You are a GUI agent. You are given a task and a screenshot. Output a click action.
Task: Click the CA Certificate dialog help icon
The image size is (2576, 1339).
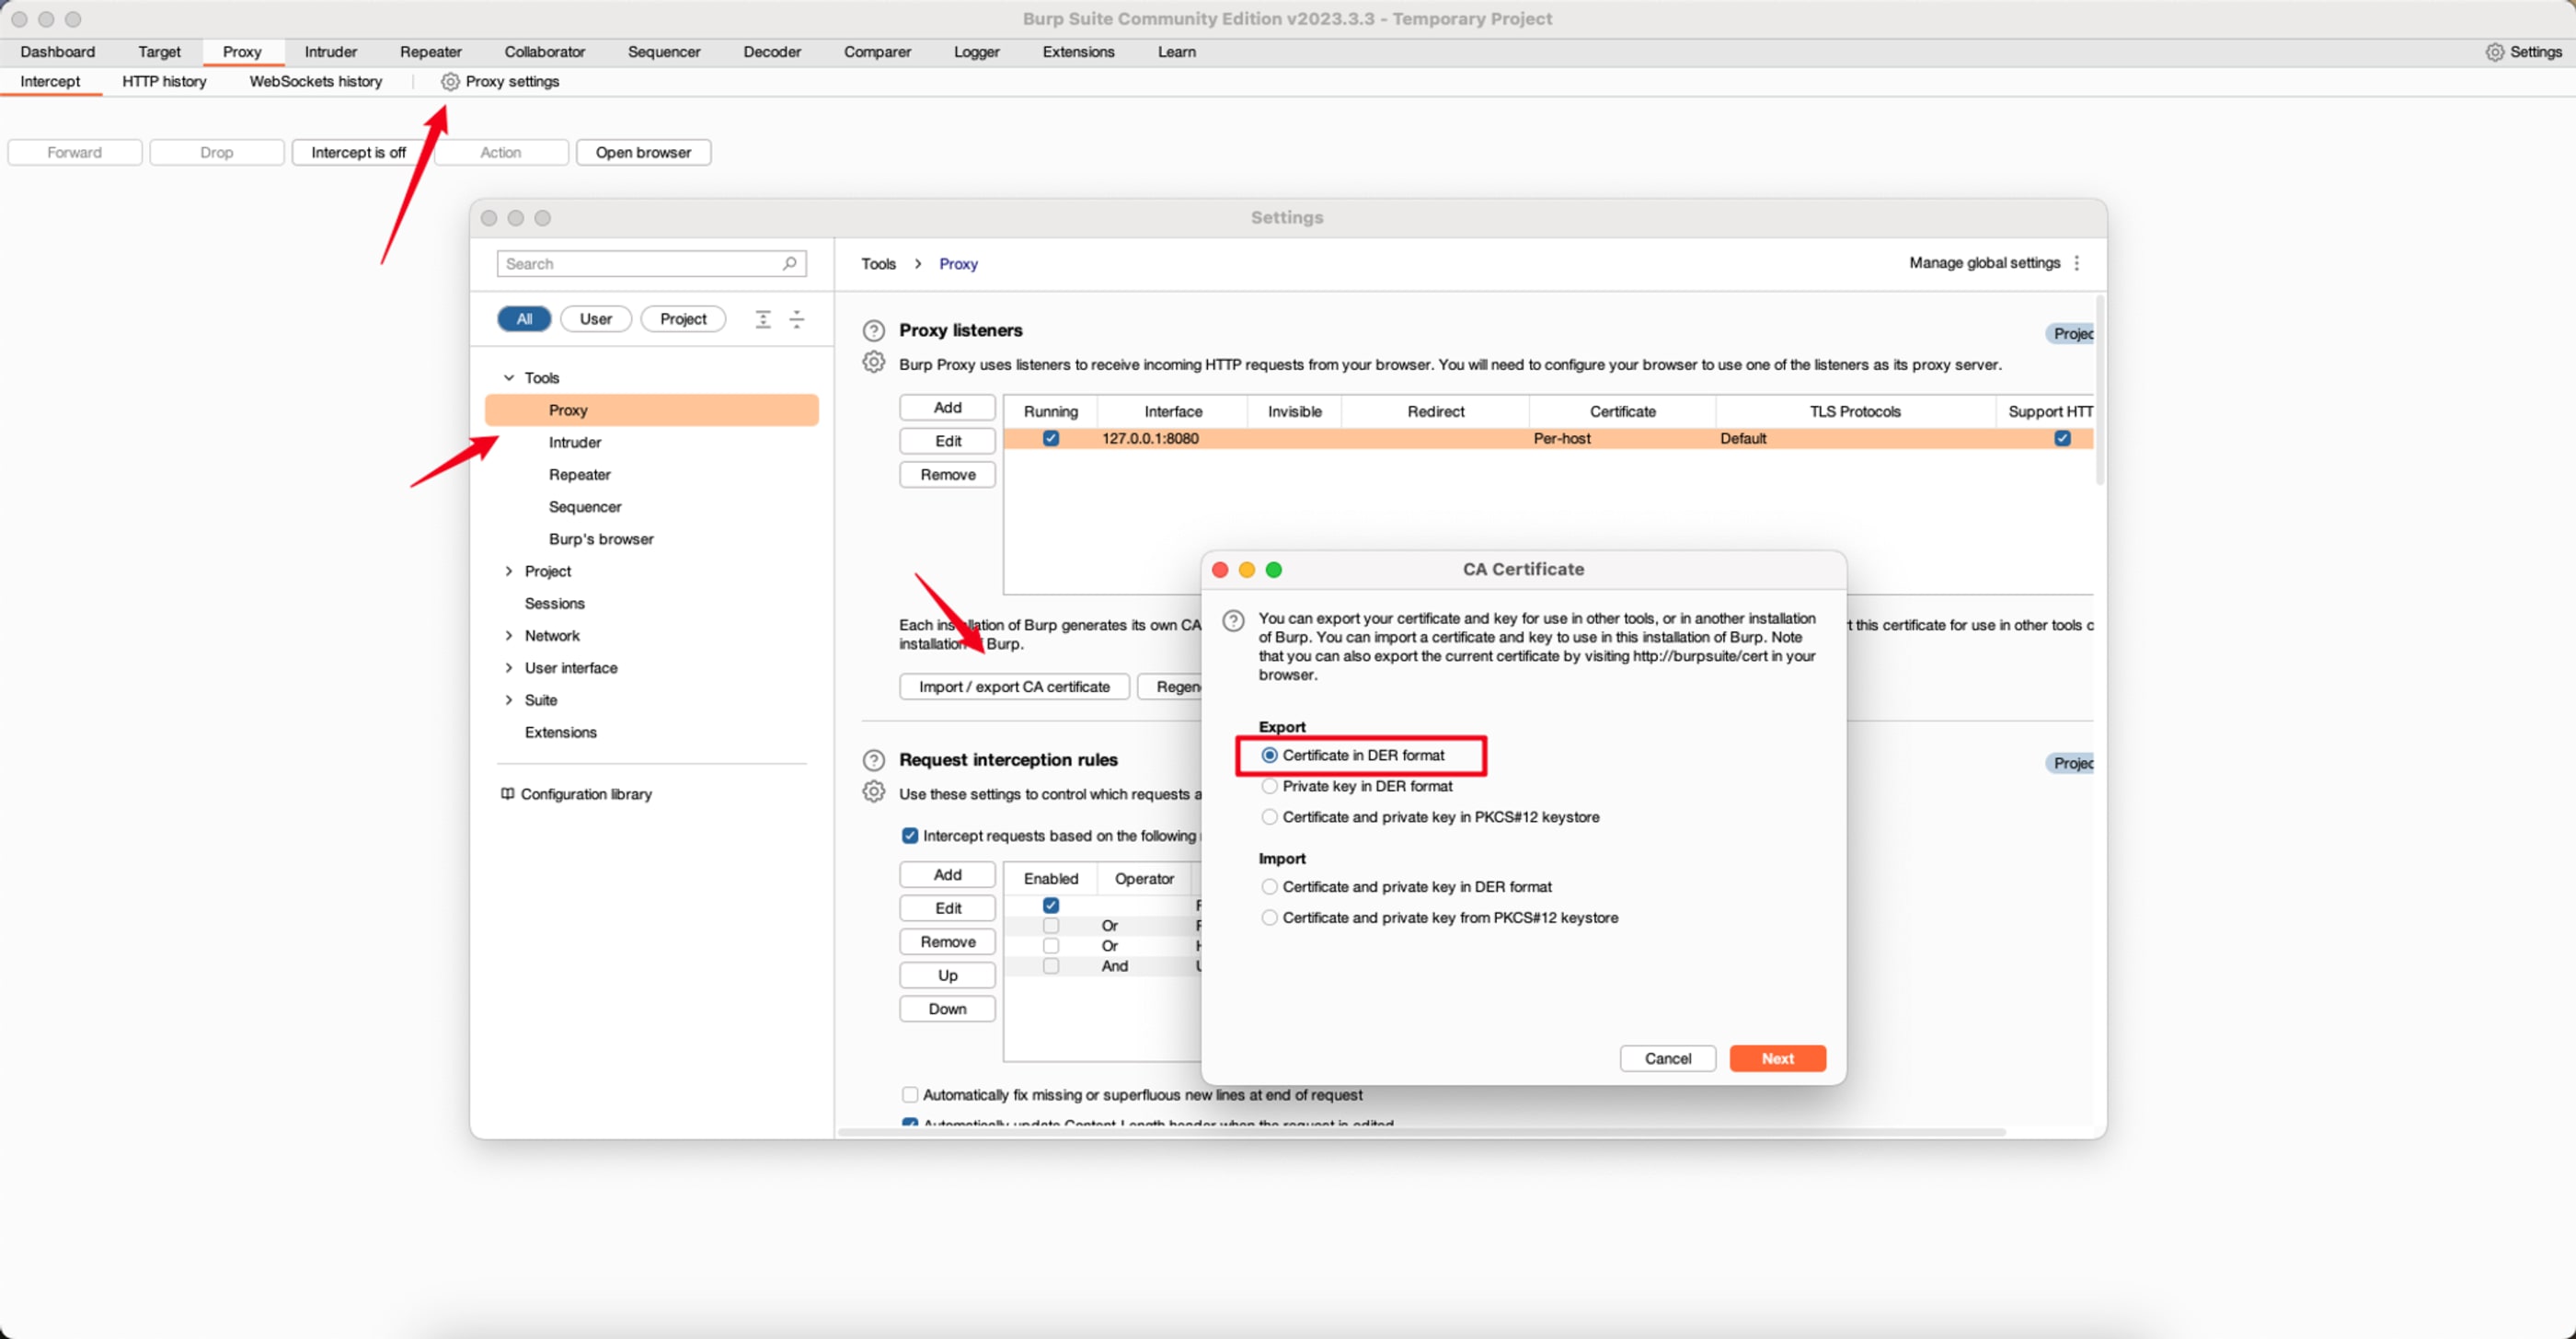pyautogui.click(x=1233, y=620)
